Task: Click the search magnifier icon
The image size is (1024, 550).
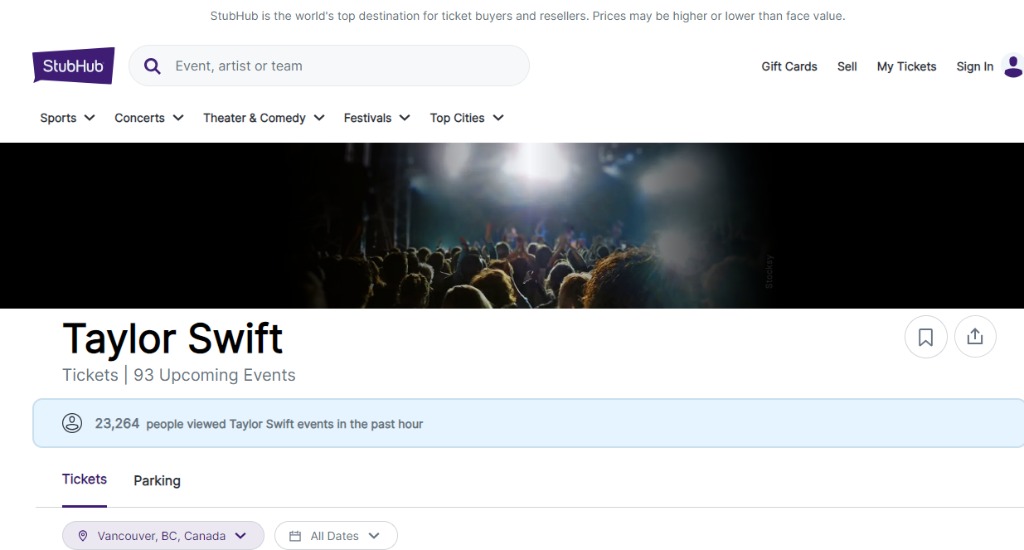Action: pos(152,66)
